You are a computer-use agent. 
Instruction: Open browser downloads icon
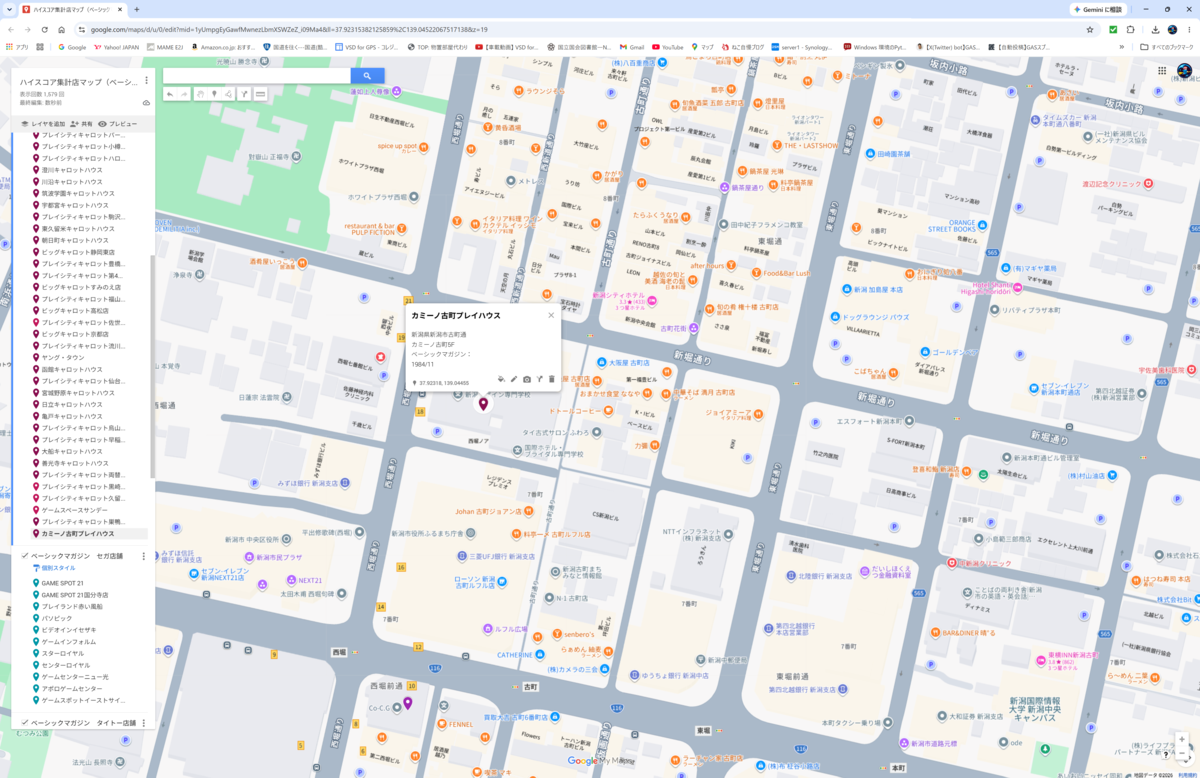1155,29
